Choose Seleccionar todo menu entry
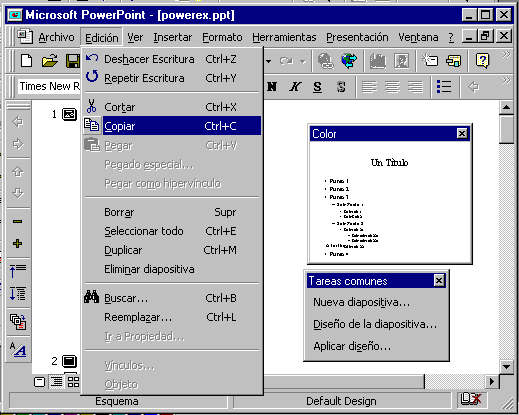 tap(172, 231)
